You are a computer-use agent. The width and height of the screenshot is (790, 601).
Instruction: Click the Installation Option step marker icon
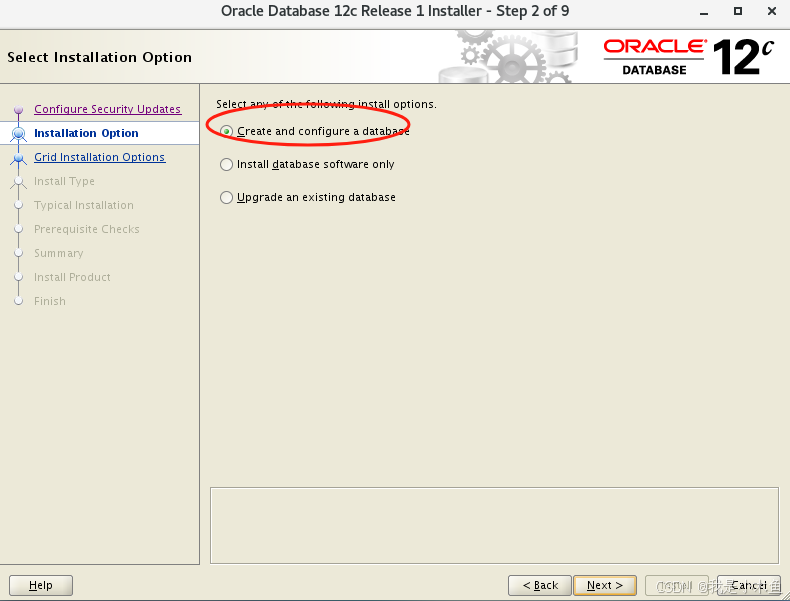click(x=19, y=133)
